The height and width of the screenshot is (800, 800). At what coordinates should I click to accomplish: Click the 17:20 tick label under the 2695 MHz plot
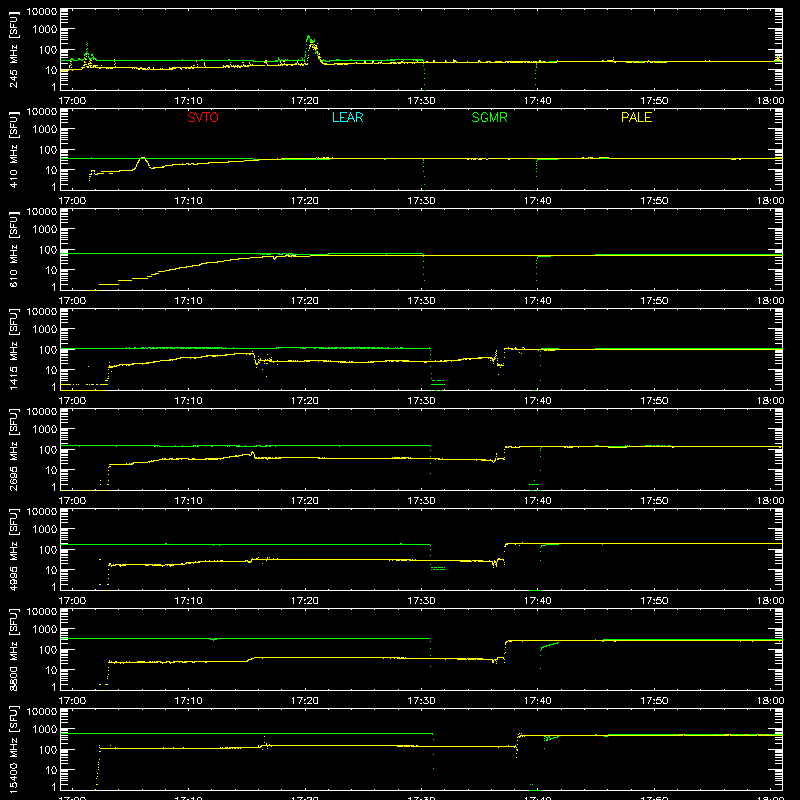pos(305,501)
